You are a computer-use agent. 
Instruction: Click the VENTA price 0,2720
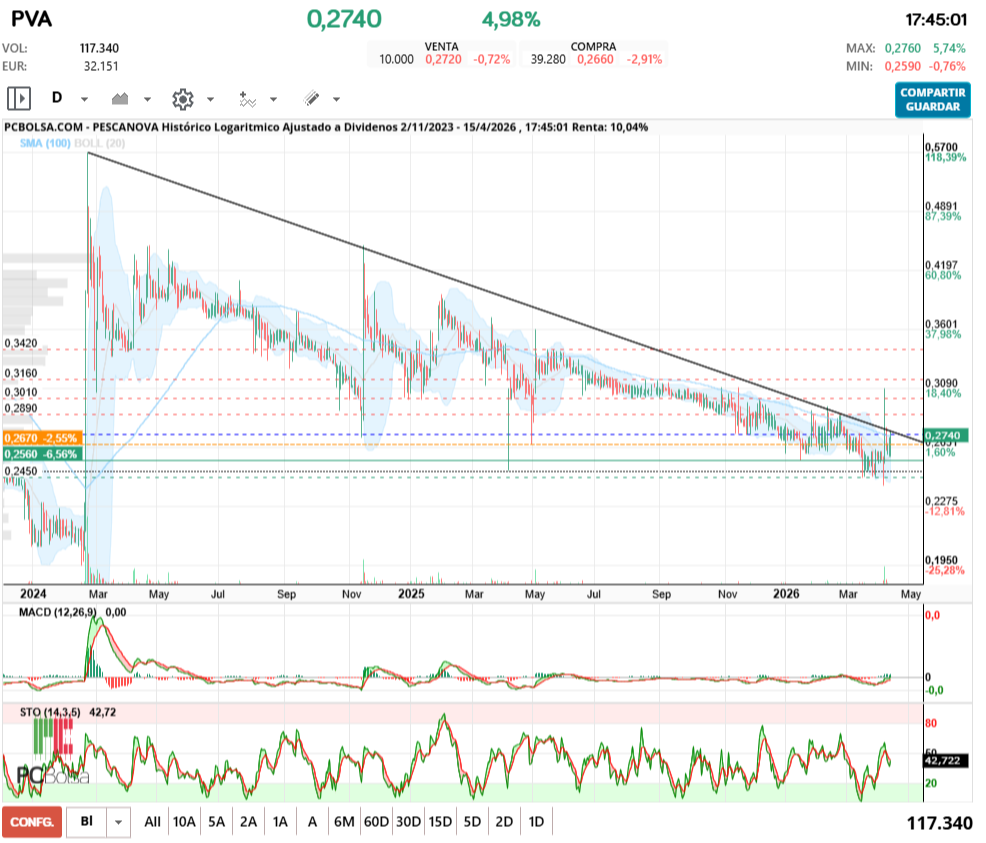pyautogui.click(x=443, y=59)
